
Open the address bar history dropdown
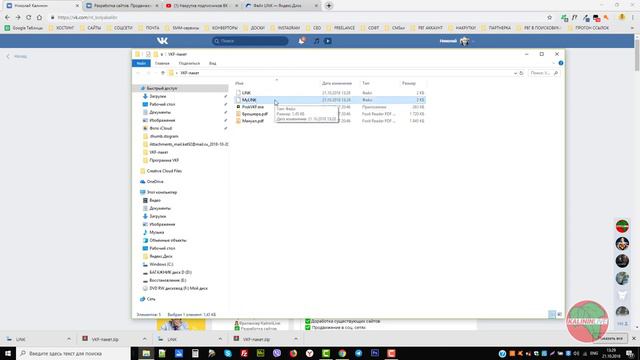click(515, 73)
